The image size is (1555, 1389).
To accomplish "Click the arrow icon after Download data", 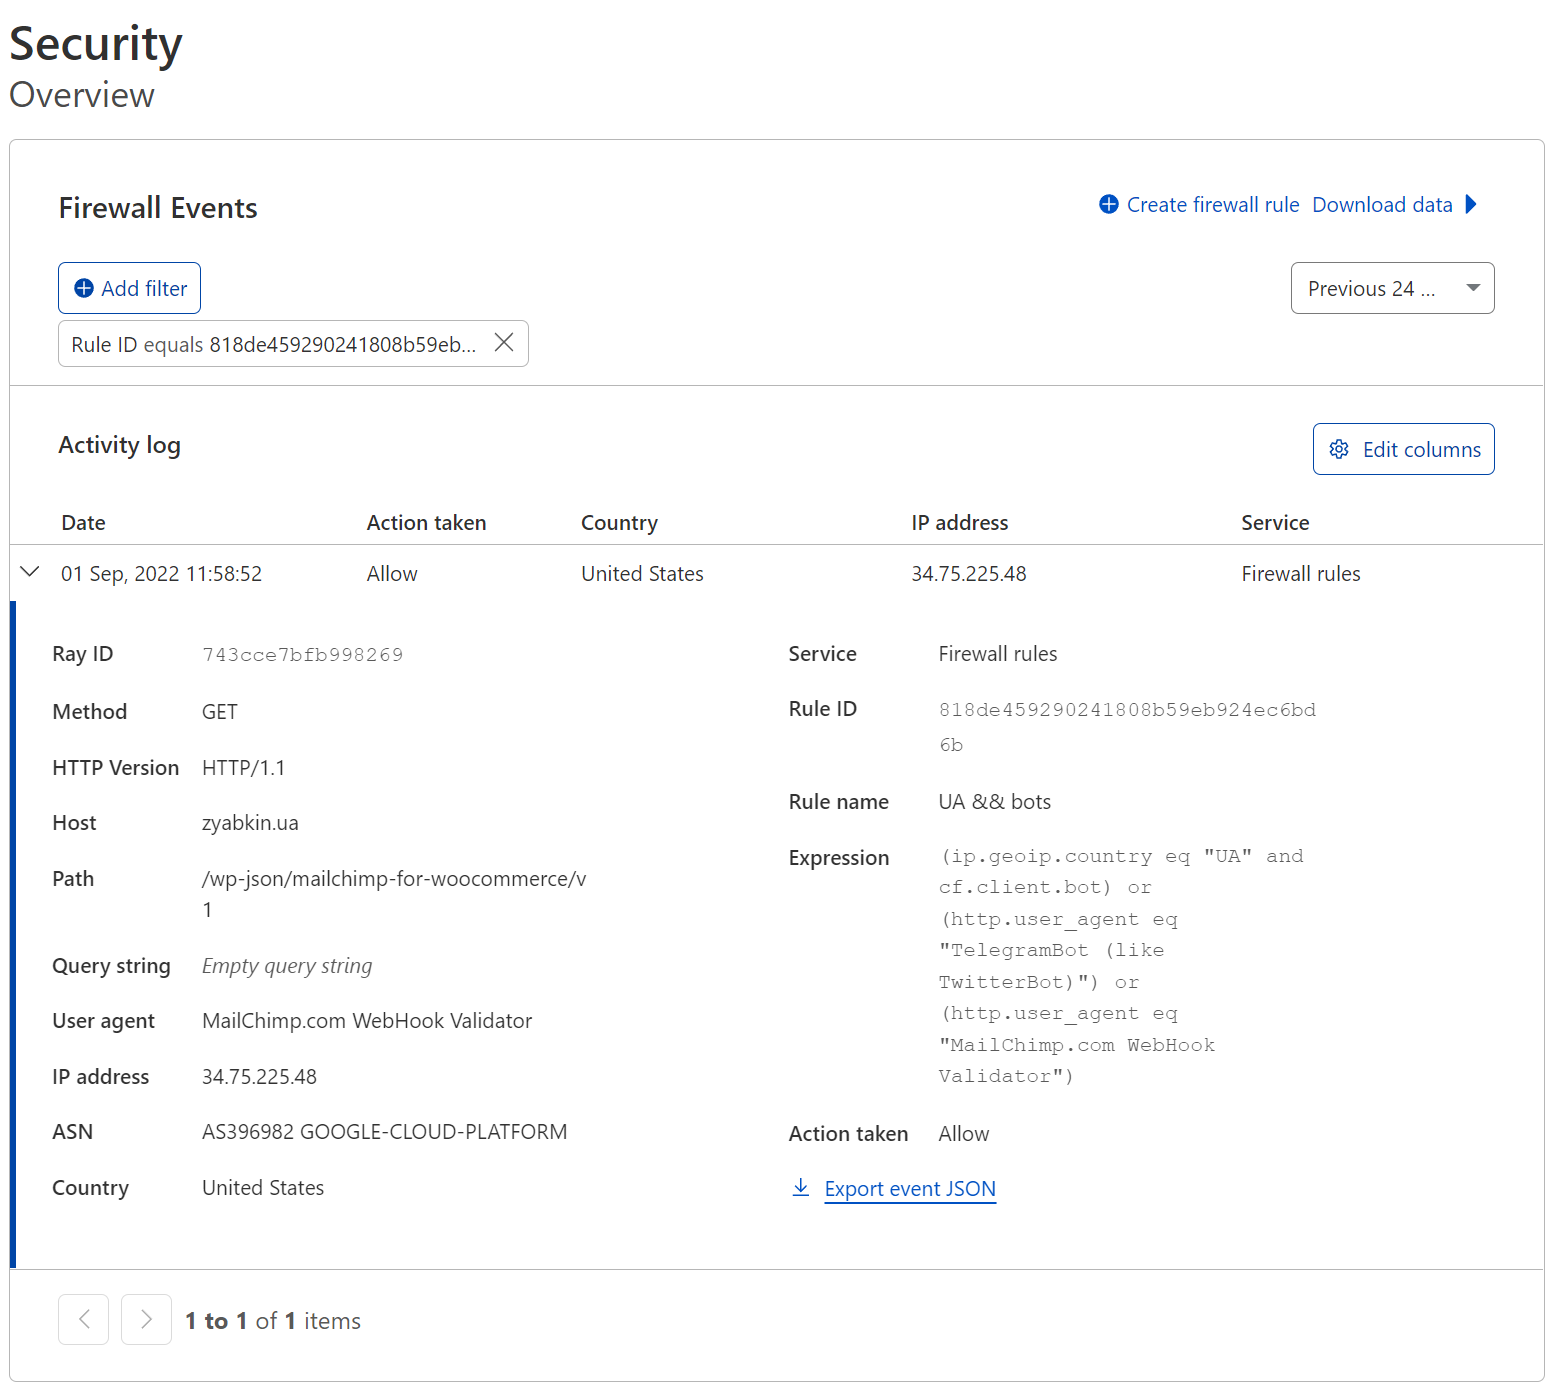I will point(1471,204).
